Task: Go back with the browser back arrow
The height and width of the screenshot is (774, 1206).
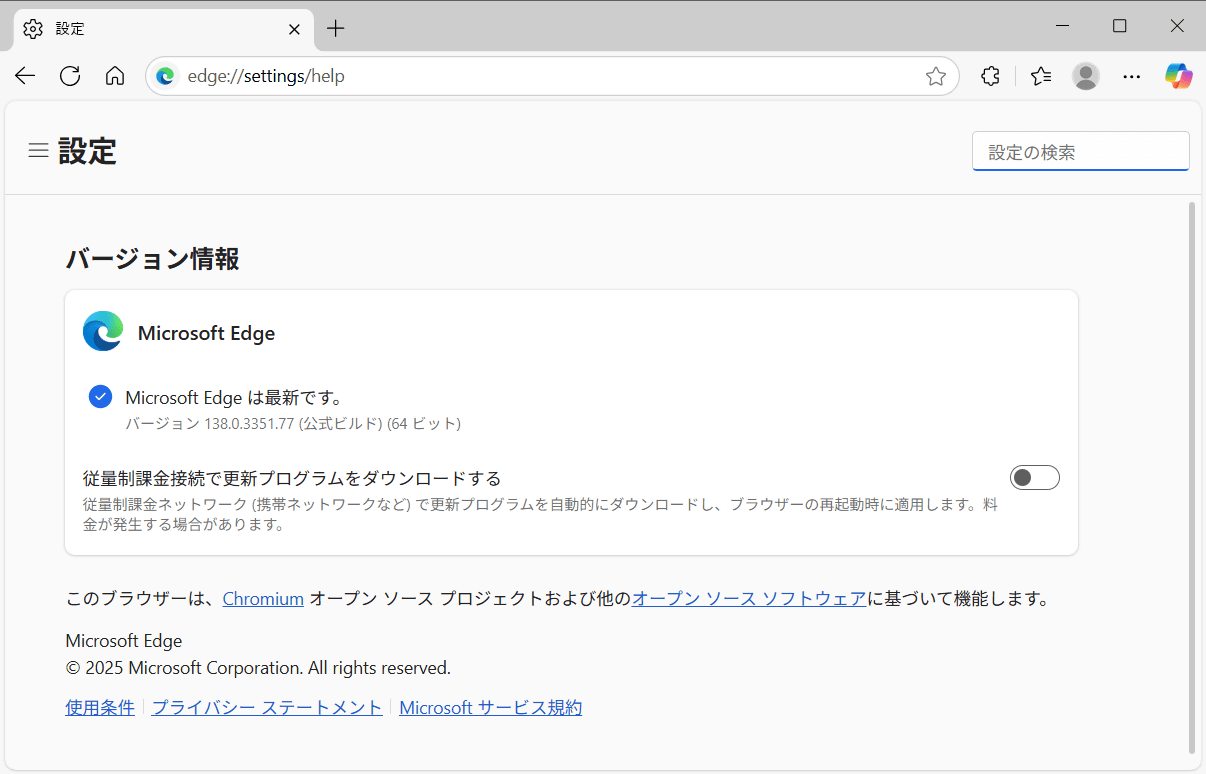Action: coord(25,76)
